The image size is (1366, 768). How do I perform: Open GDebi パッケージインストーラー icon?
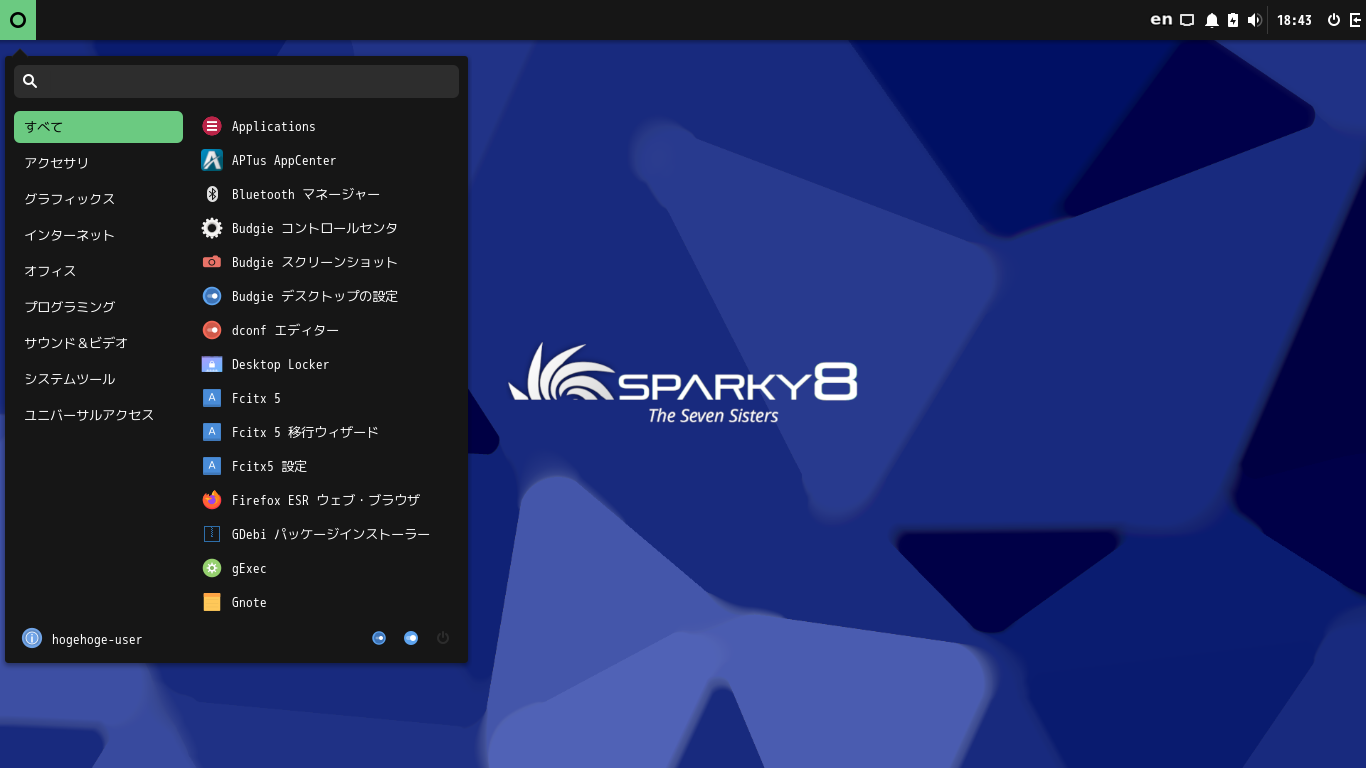point(212,534)
